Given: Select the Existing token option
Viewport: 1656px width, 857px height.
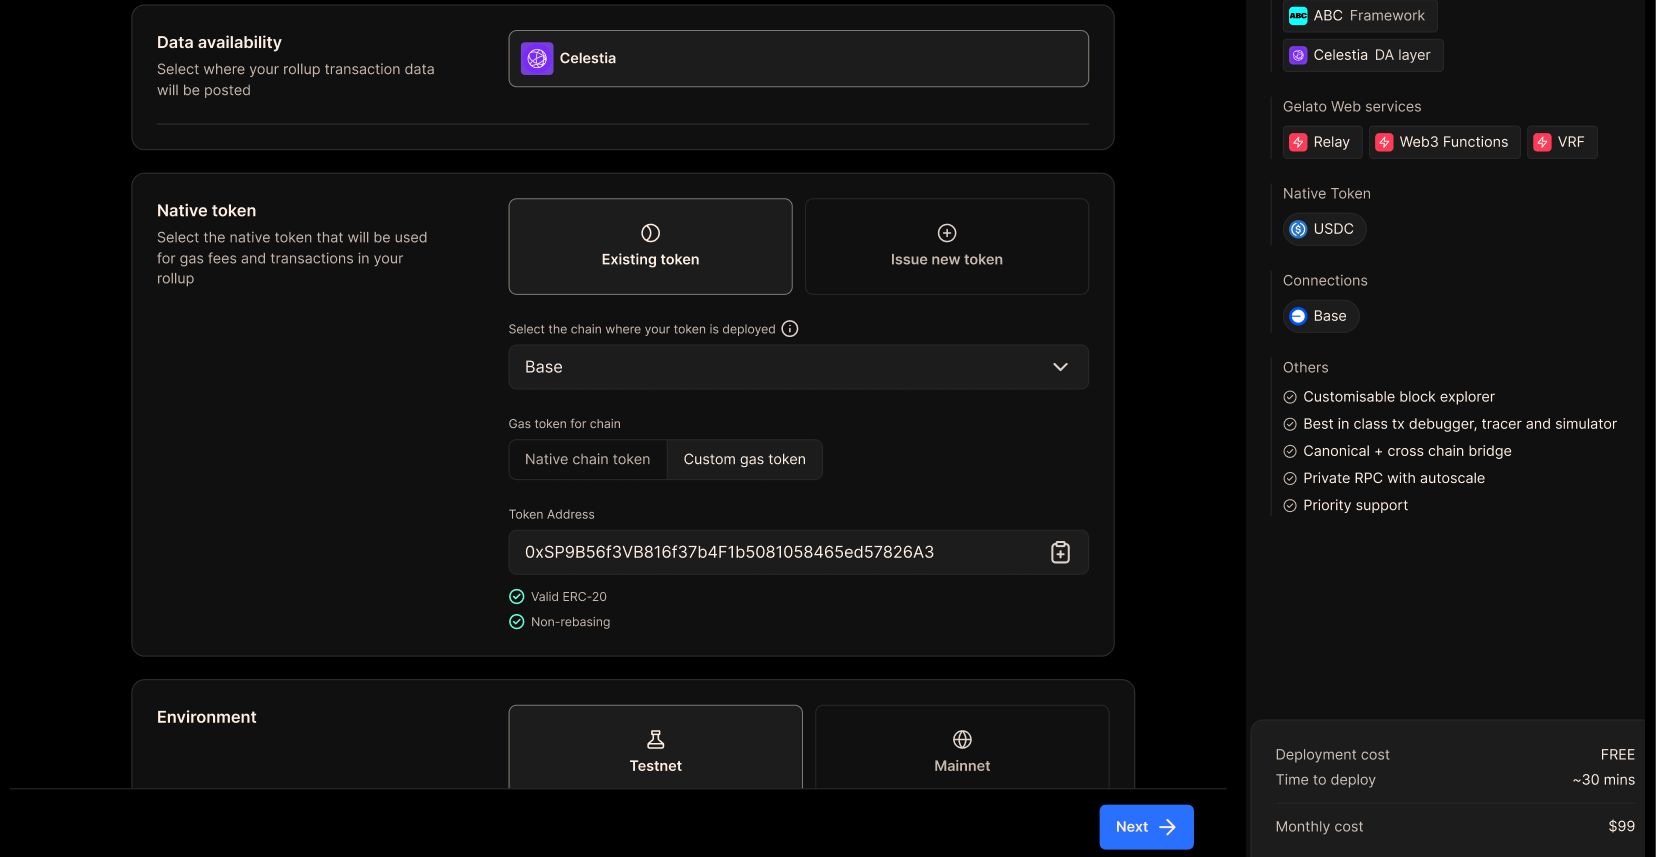Looking at the screenshot, I should coord(650,246).
